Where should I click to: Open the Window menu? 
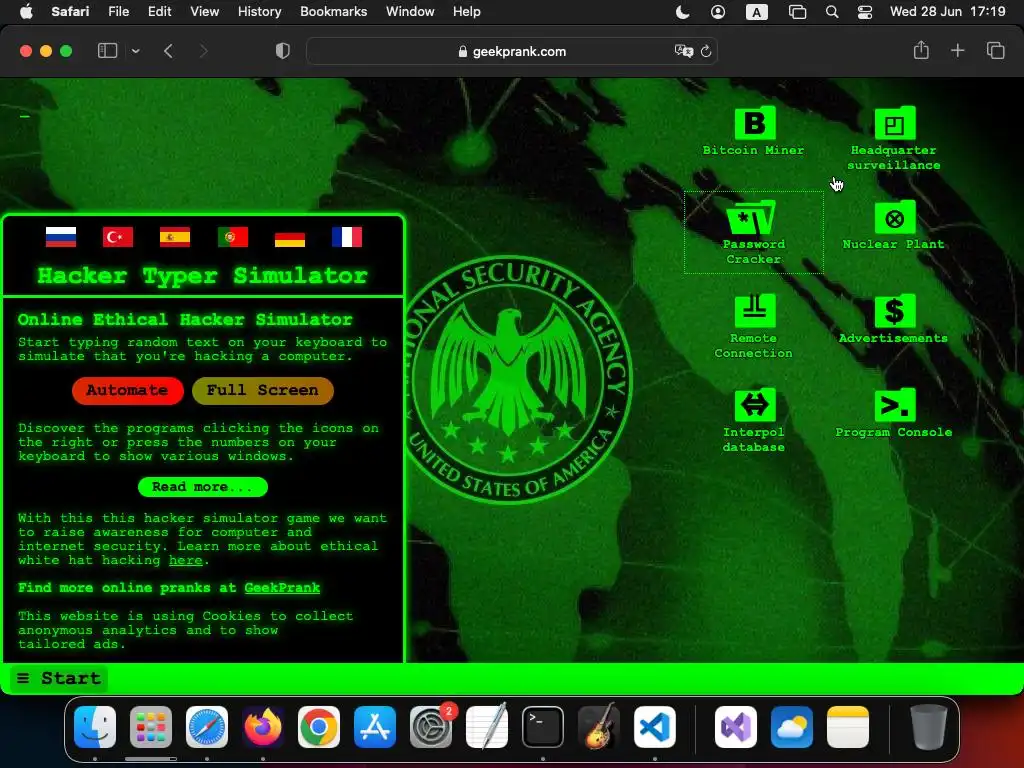point(410,11)
